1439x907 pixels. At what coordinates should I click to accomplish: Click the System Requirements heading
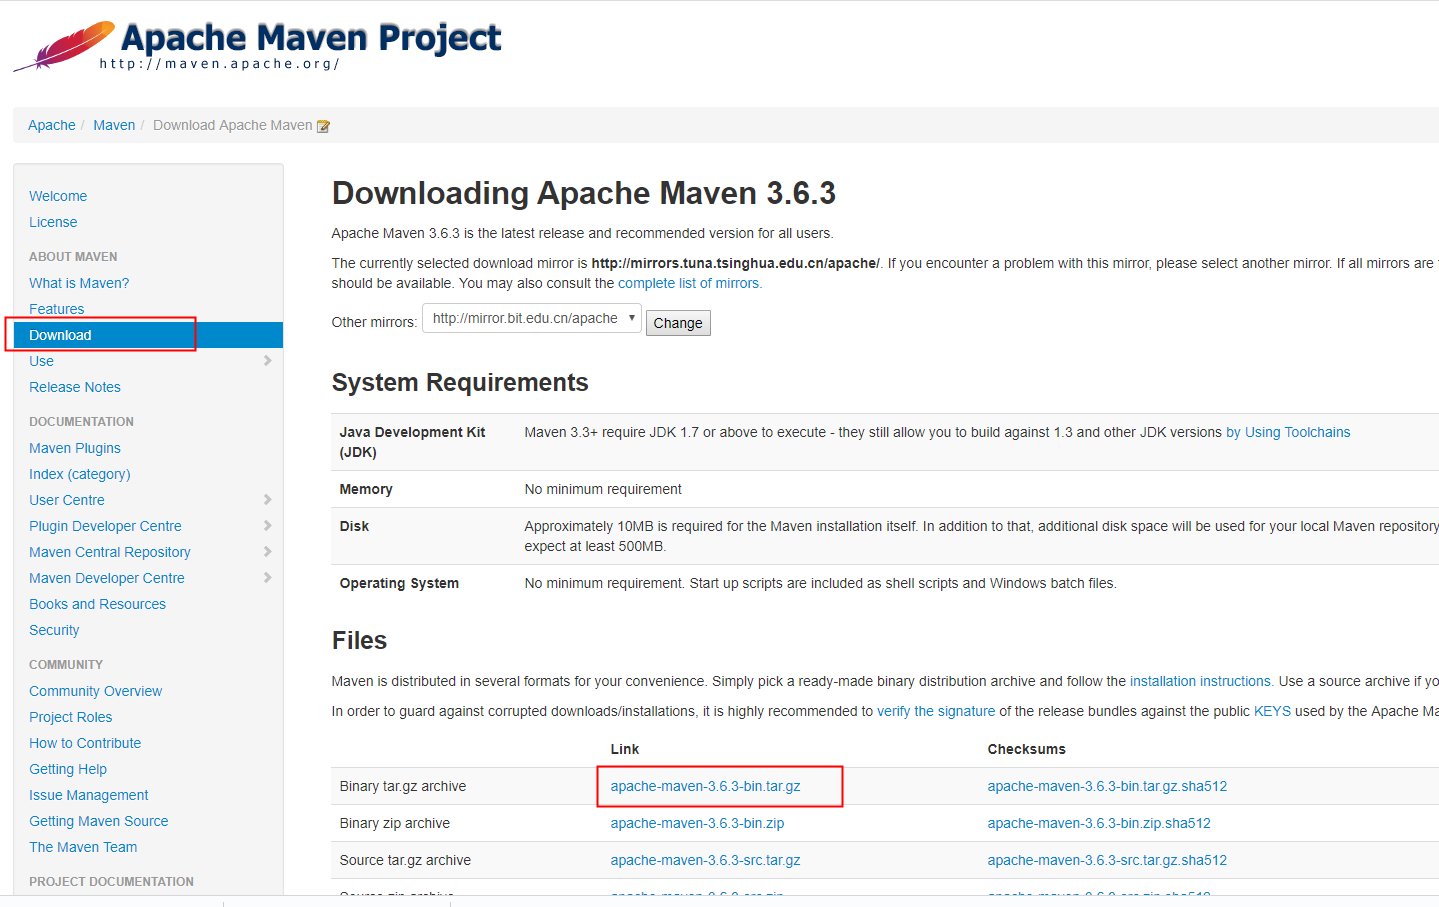click(x=460, y=382)
